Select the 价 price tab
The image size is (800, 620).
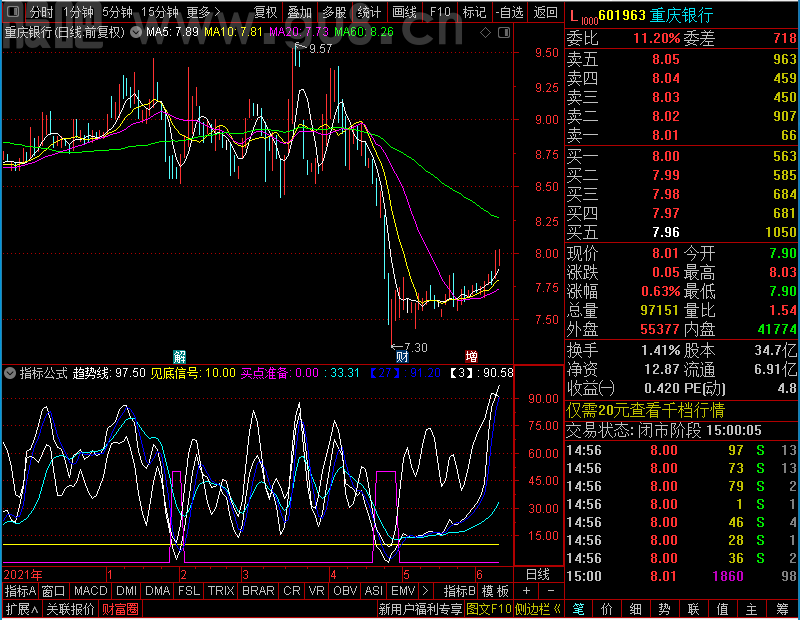click(607, 609)
